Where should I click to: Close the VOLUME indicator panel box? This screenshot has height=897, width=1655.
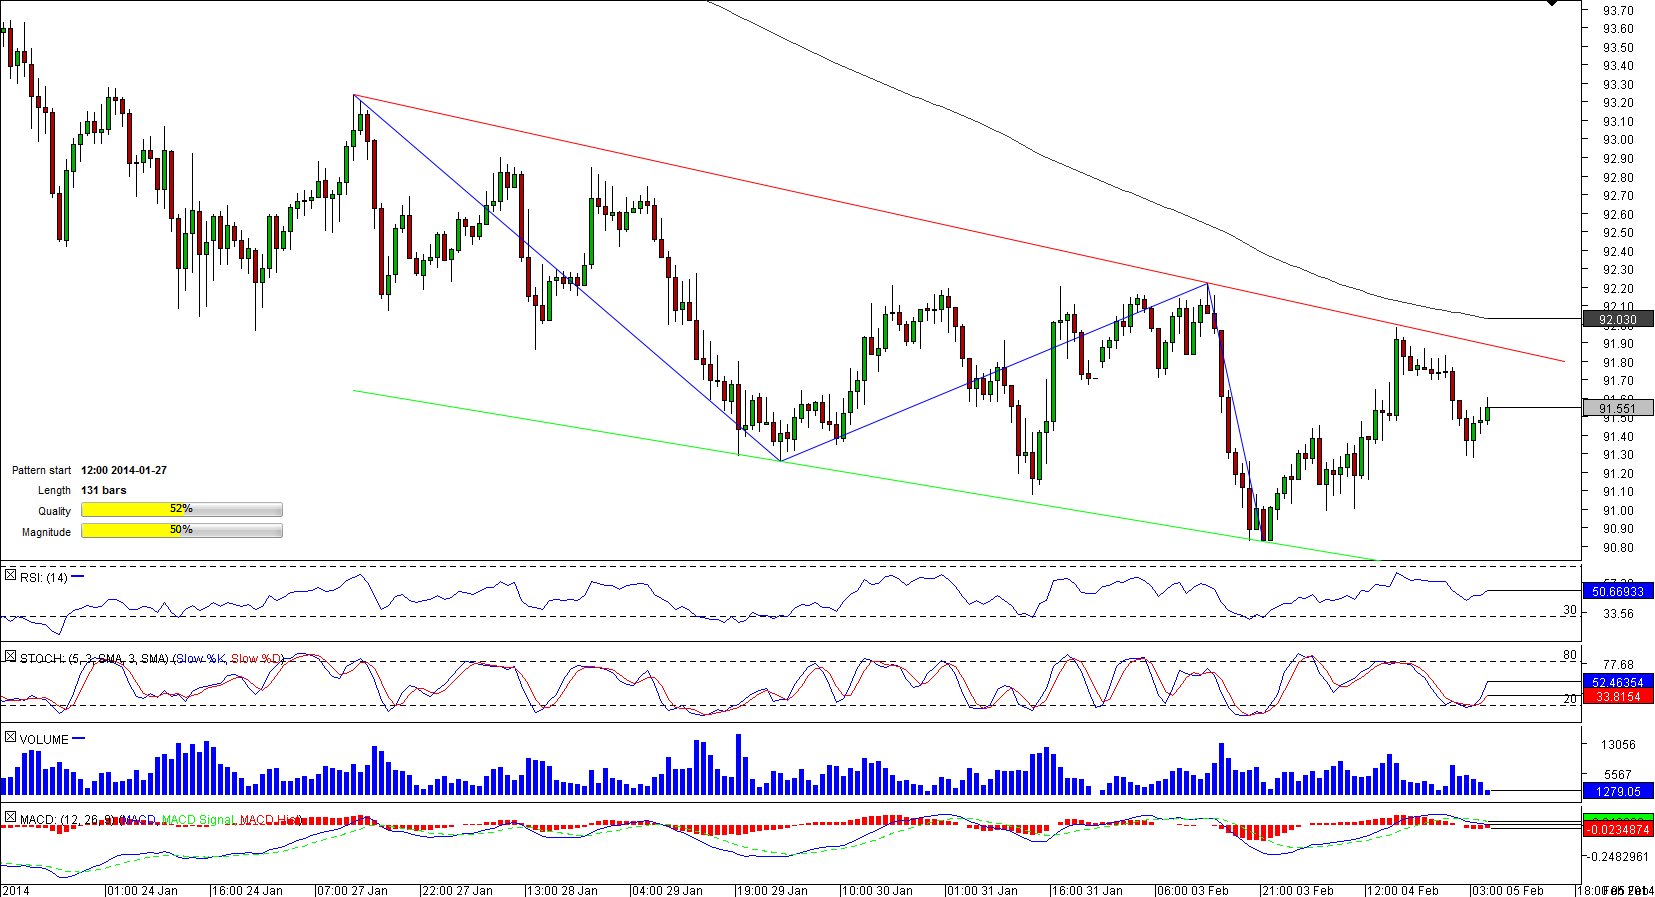coord(10,738)
